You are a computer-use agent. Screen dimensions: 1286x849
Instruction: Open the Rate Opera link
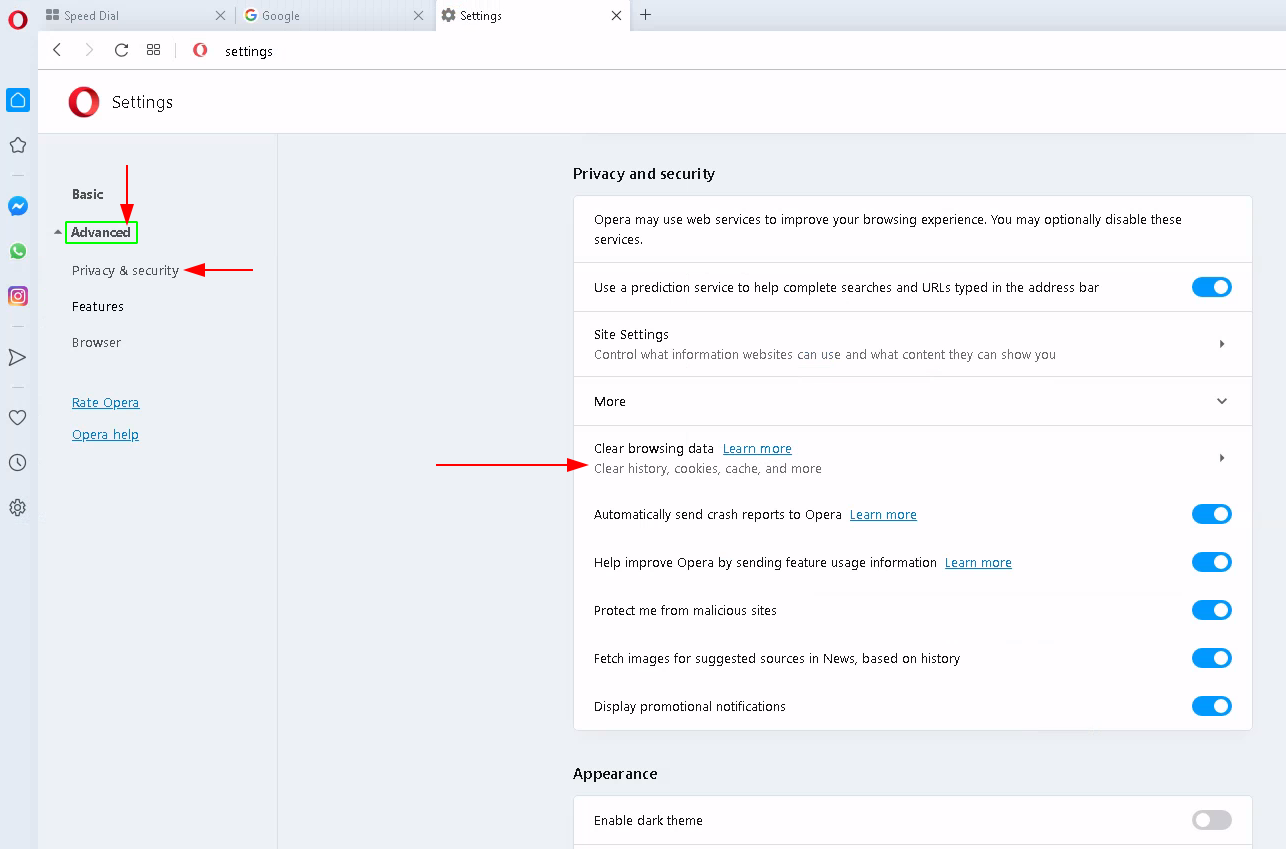click(x=105, y=402)
